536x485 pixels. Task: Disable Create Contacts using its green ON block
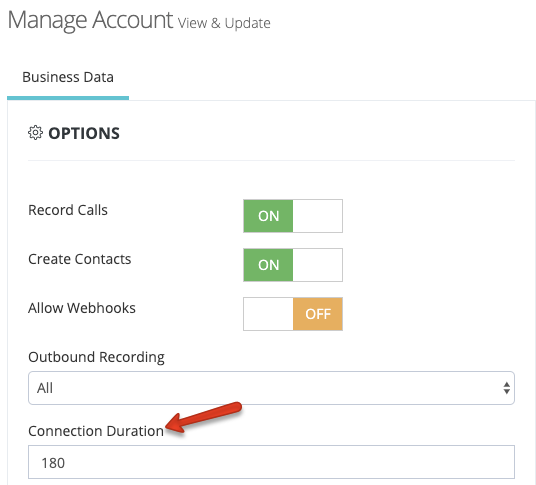tap(268, 265)
